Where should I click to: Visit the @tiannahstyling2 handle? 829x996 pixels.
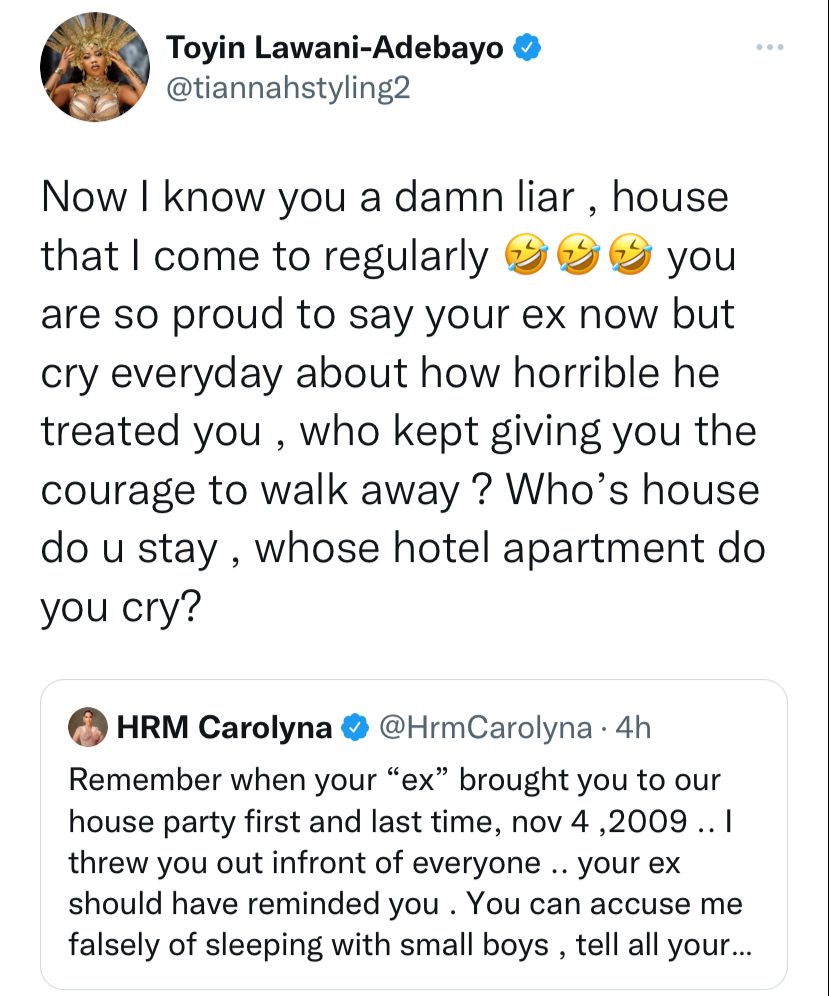click(x=288, y=88)
